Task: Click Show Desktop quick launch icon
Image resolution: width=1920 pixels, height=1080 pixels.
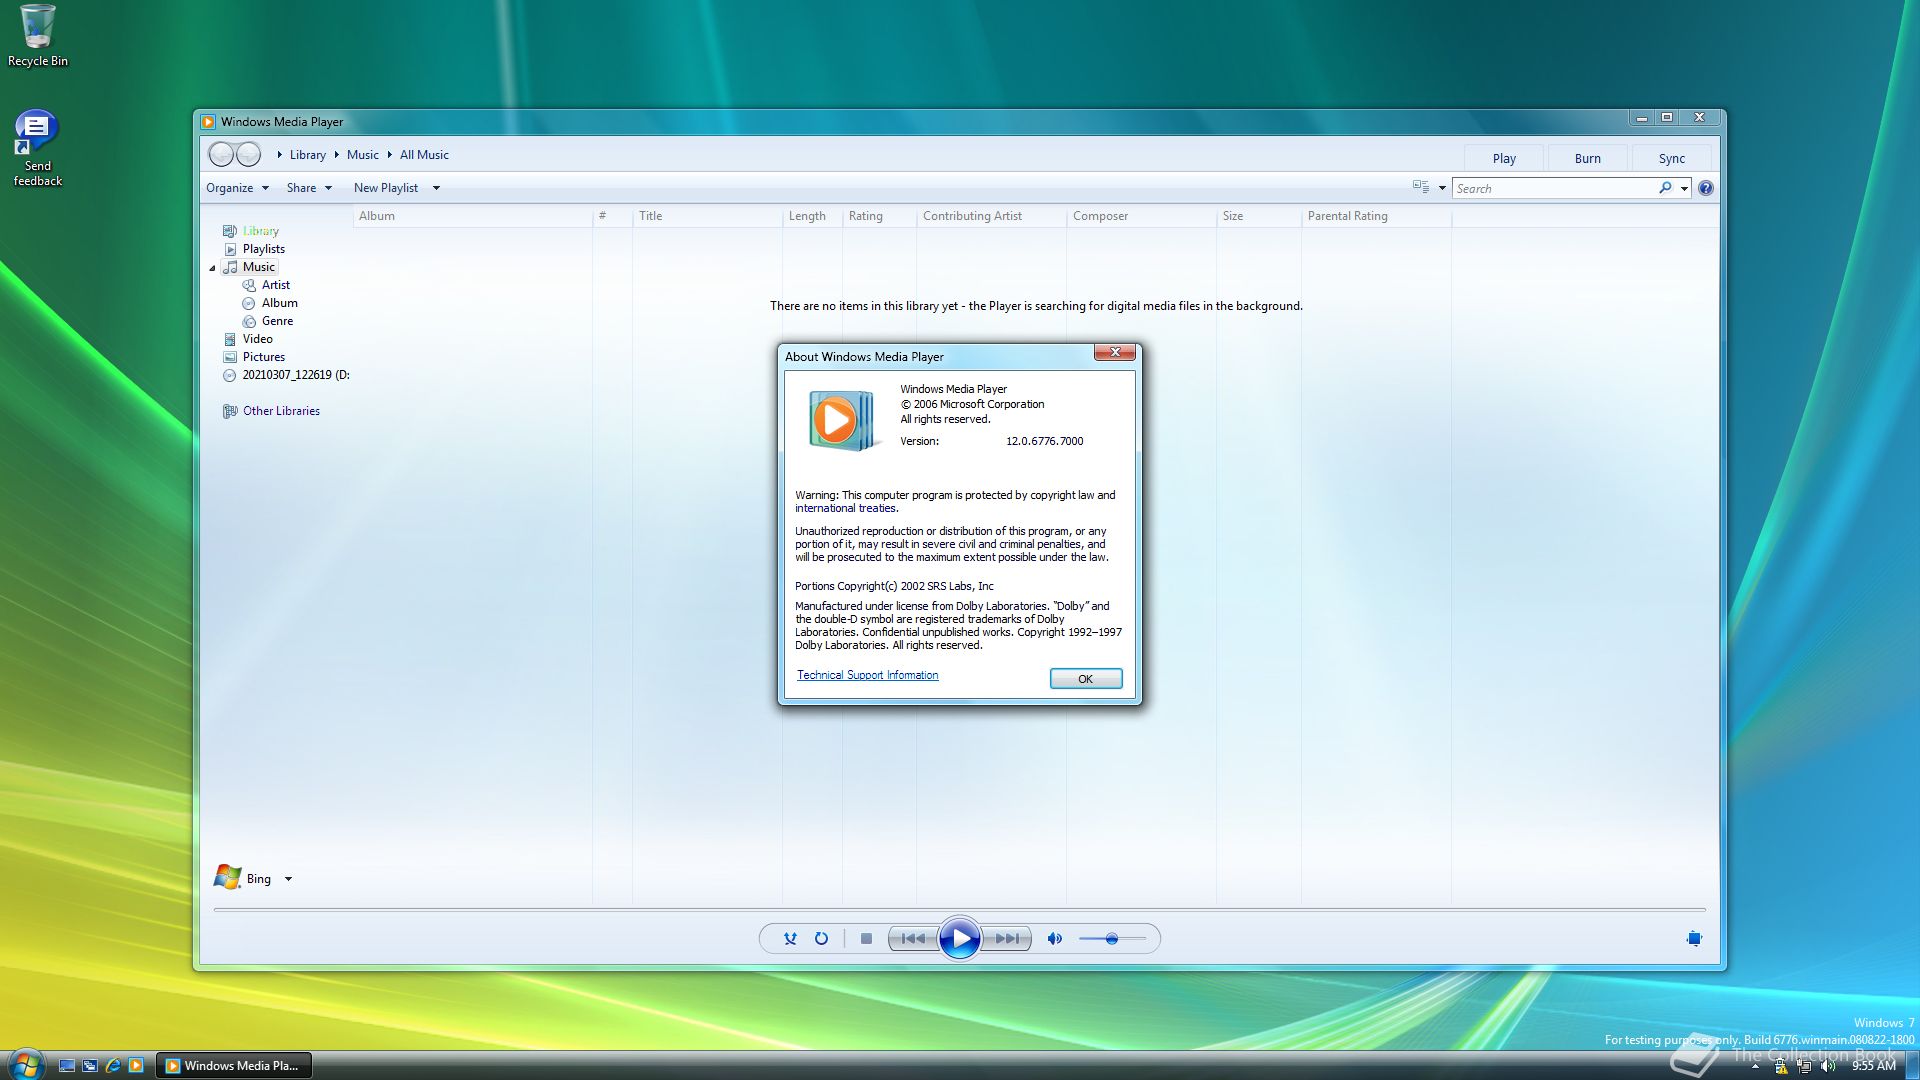Action: pos(67,1066)
